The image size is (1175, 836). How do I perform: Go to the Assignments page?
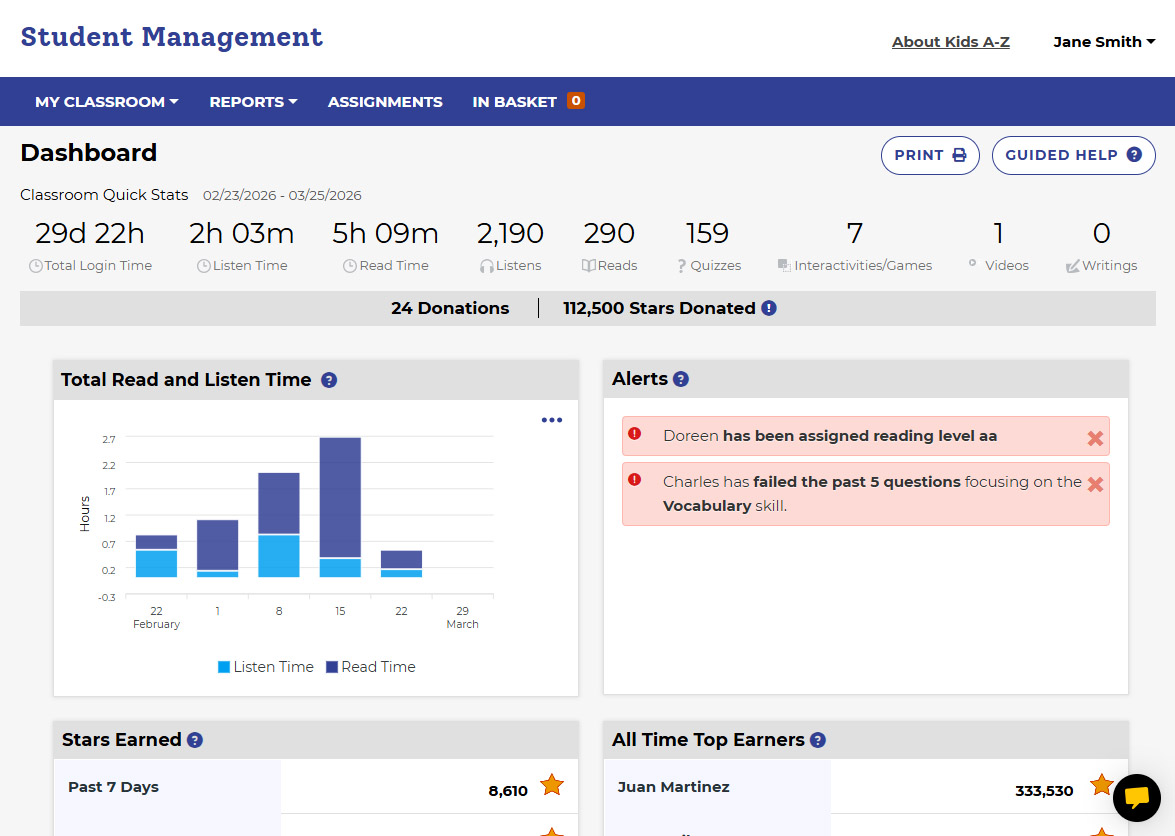click(385, 102)
